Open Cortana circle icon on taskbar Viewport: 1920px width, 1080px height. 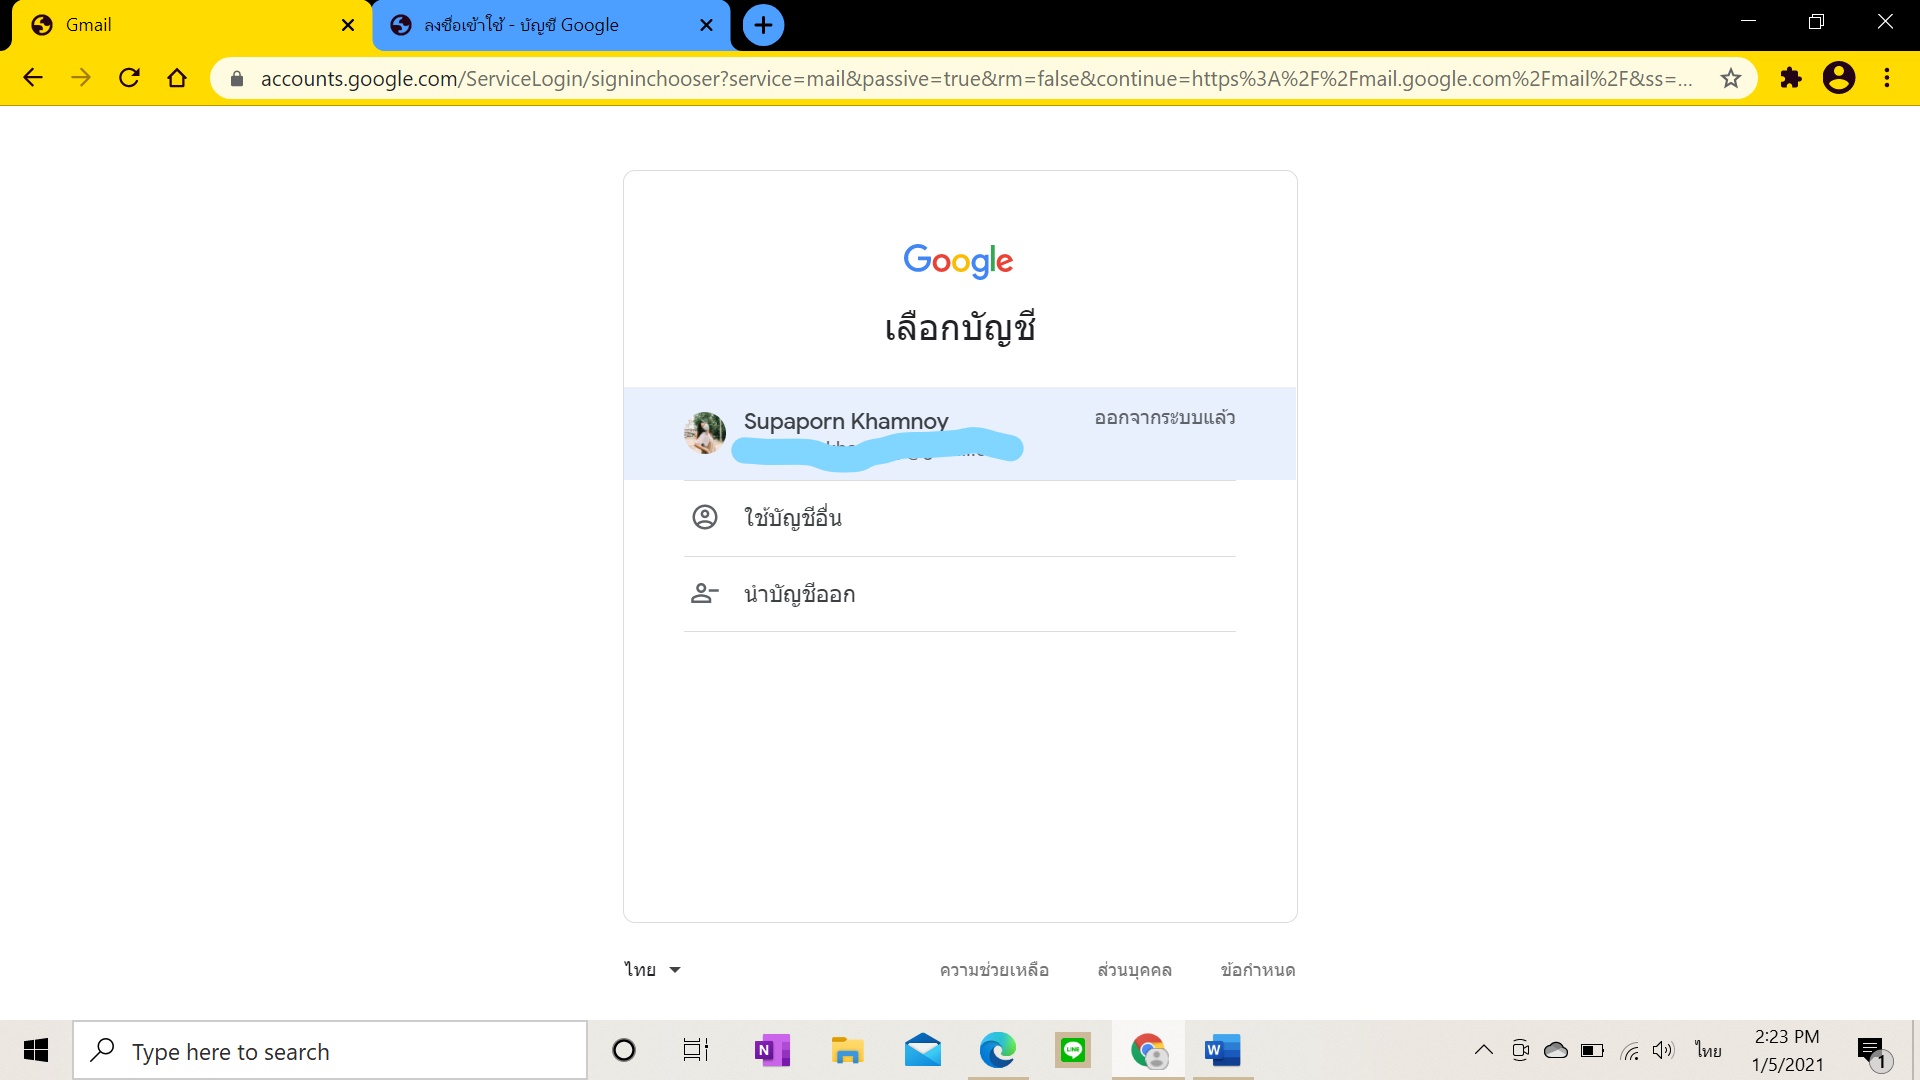click(624, 1050)
